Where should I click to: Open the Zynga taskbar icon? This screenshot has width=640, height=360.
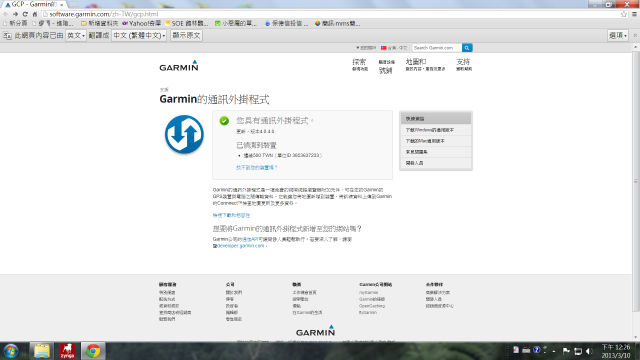point(67,351)
